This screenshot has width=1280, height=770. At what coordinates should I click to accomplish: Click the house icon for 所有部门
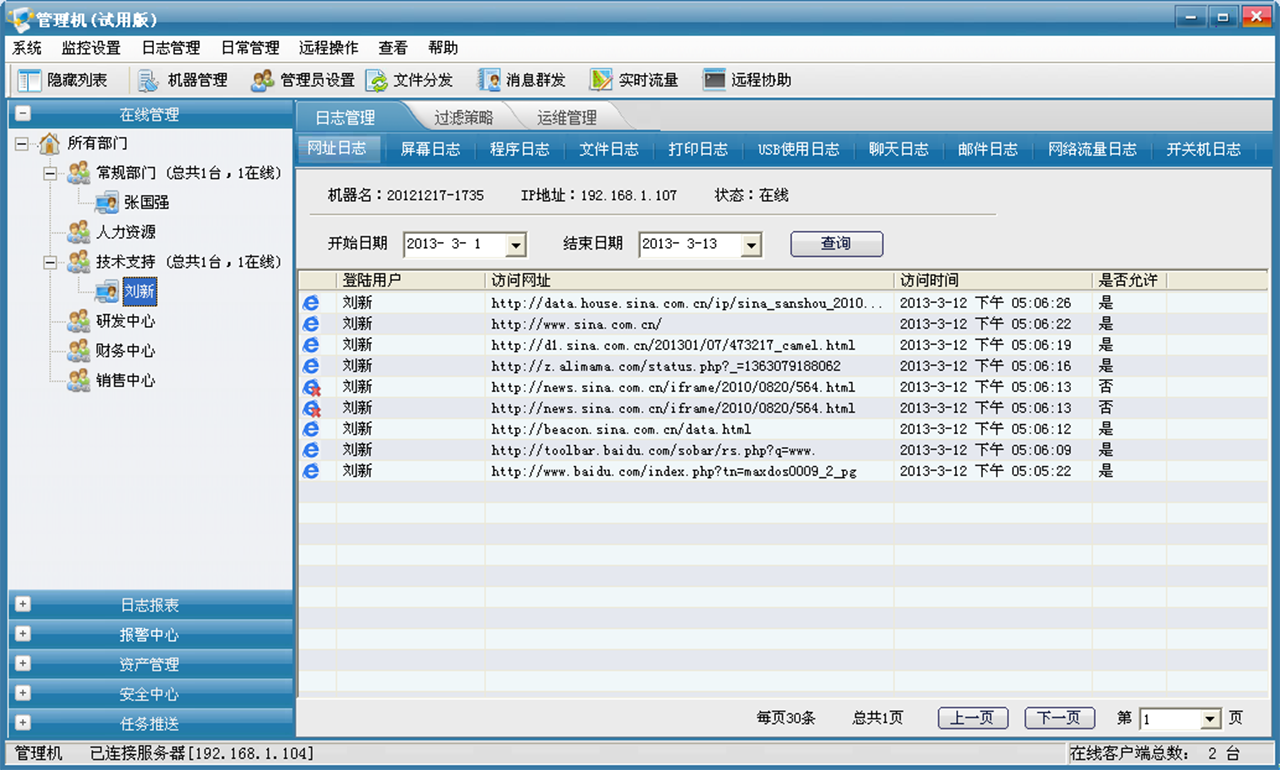[x=49, y=144]
